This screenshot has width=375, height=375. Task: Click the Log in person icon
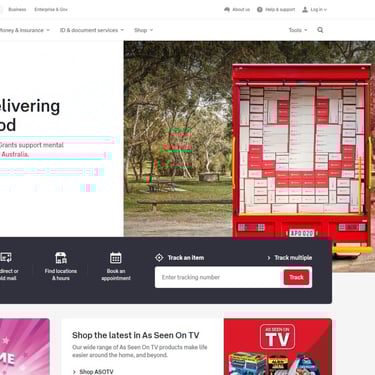[305, 9]
